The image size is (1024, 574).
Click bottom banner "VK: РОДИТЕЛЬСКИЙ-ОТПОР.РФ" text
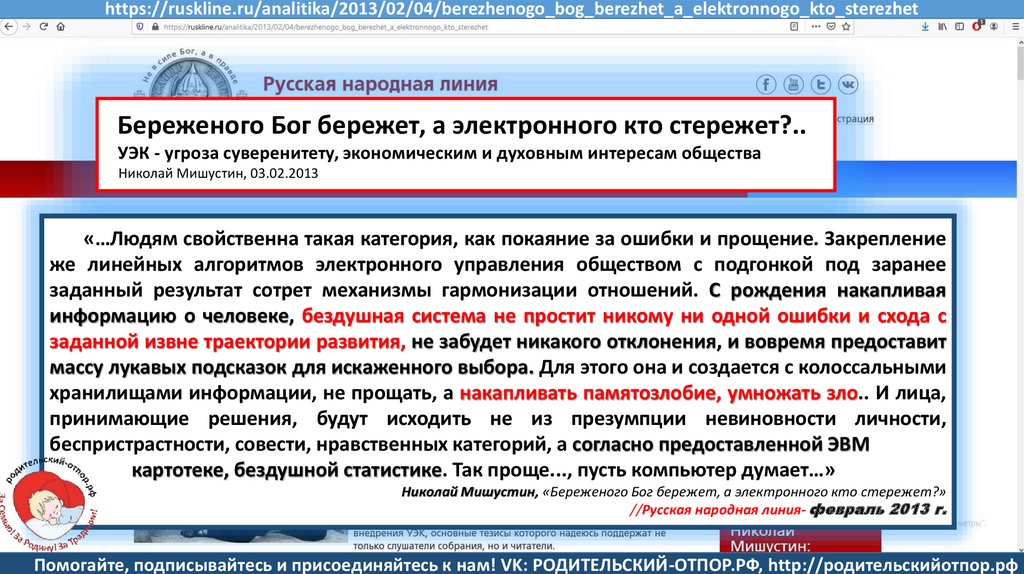(x=630, y=565)
